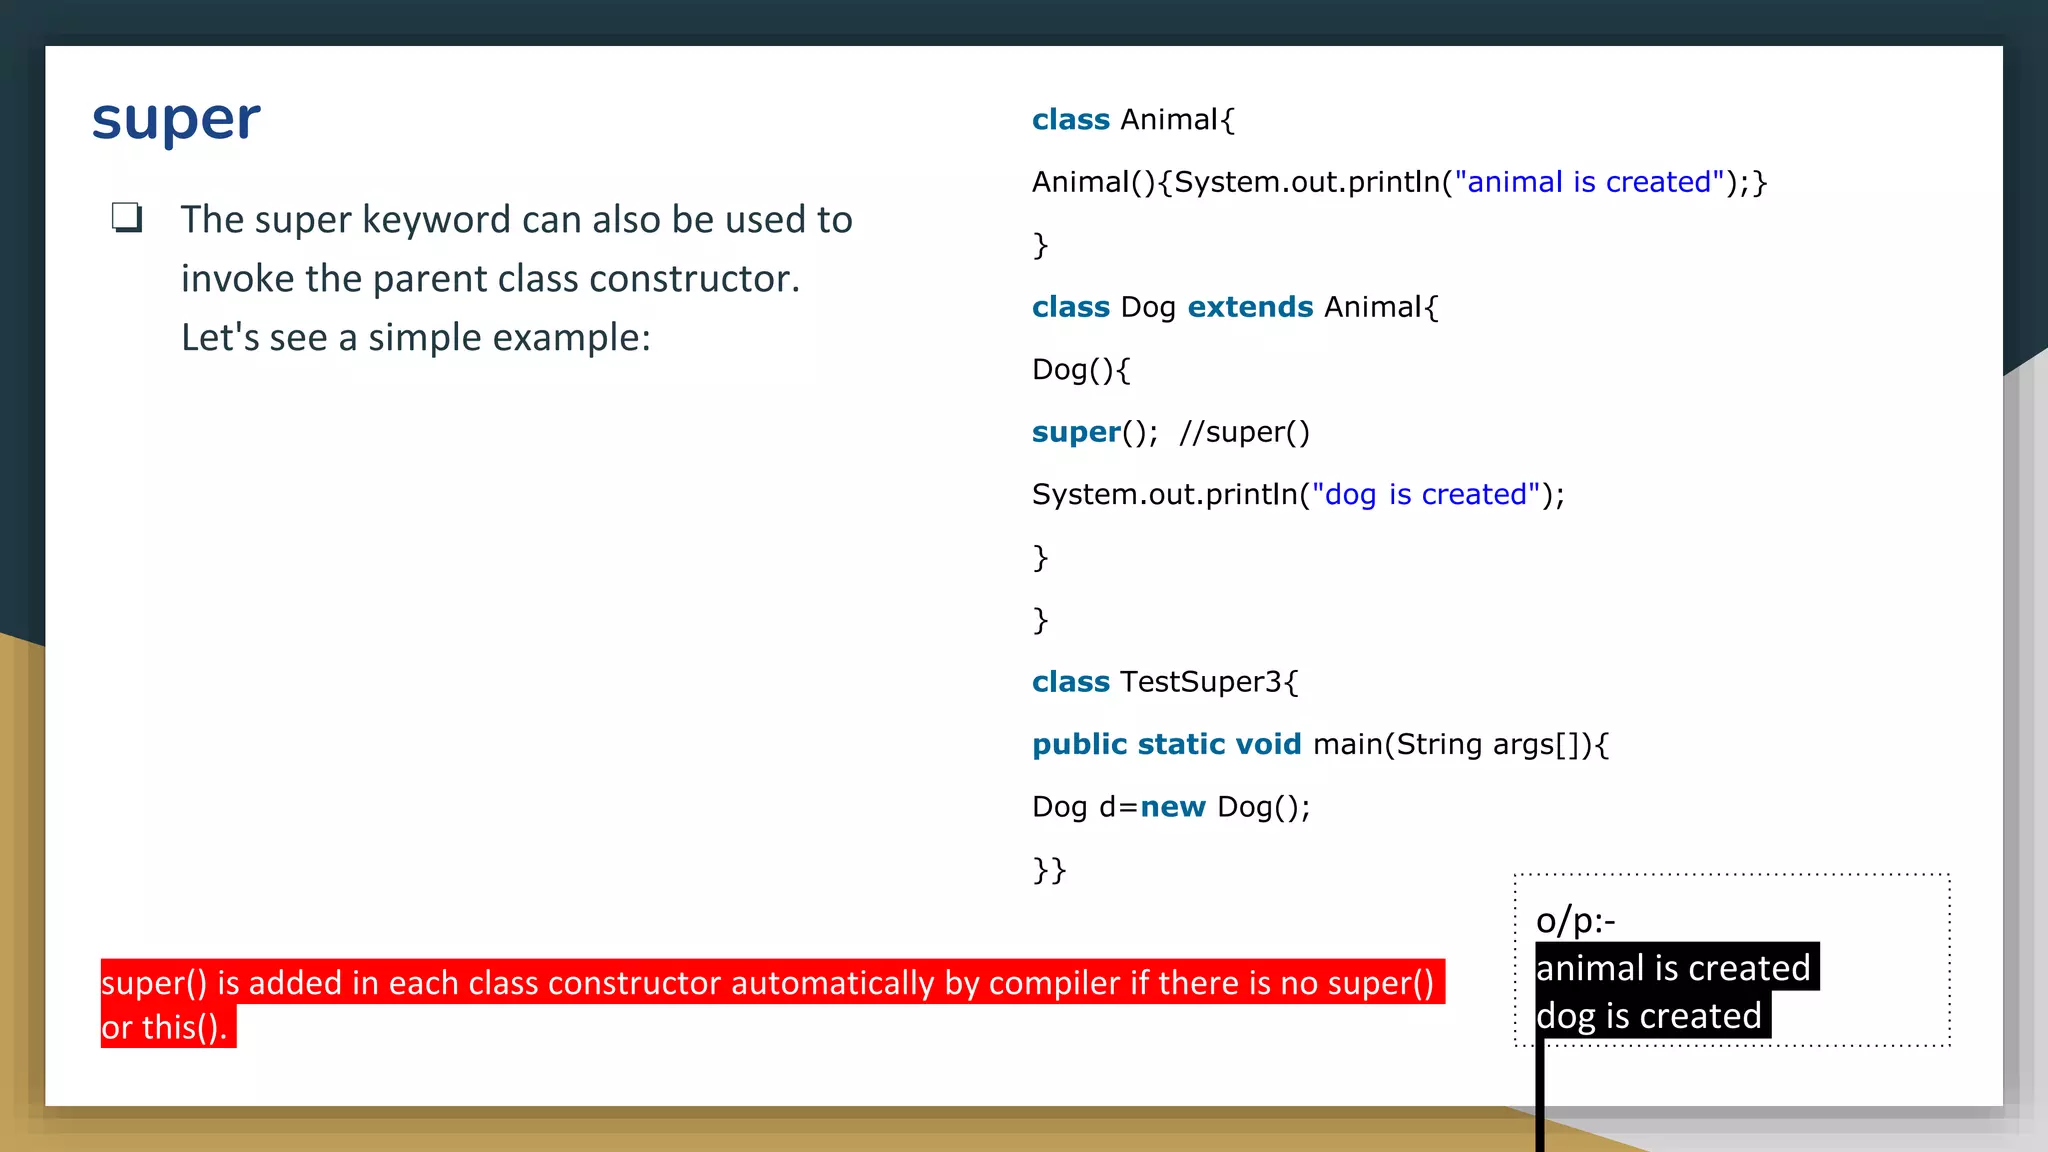
Task: Click the square bullet marker beside the paragraph
Action: [127, 217]
